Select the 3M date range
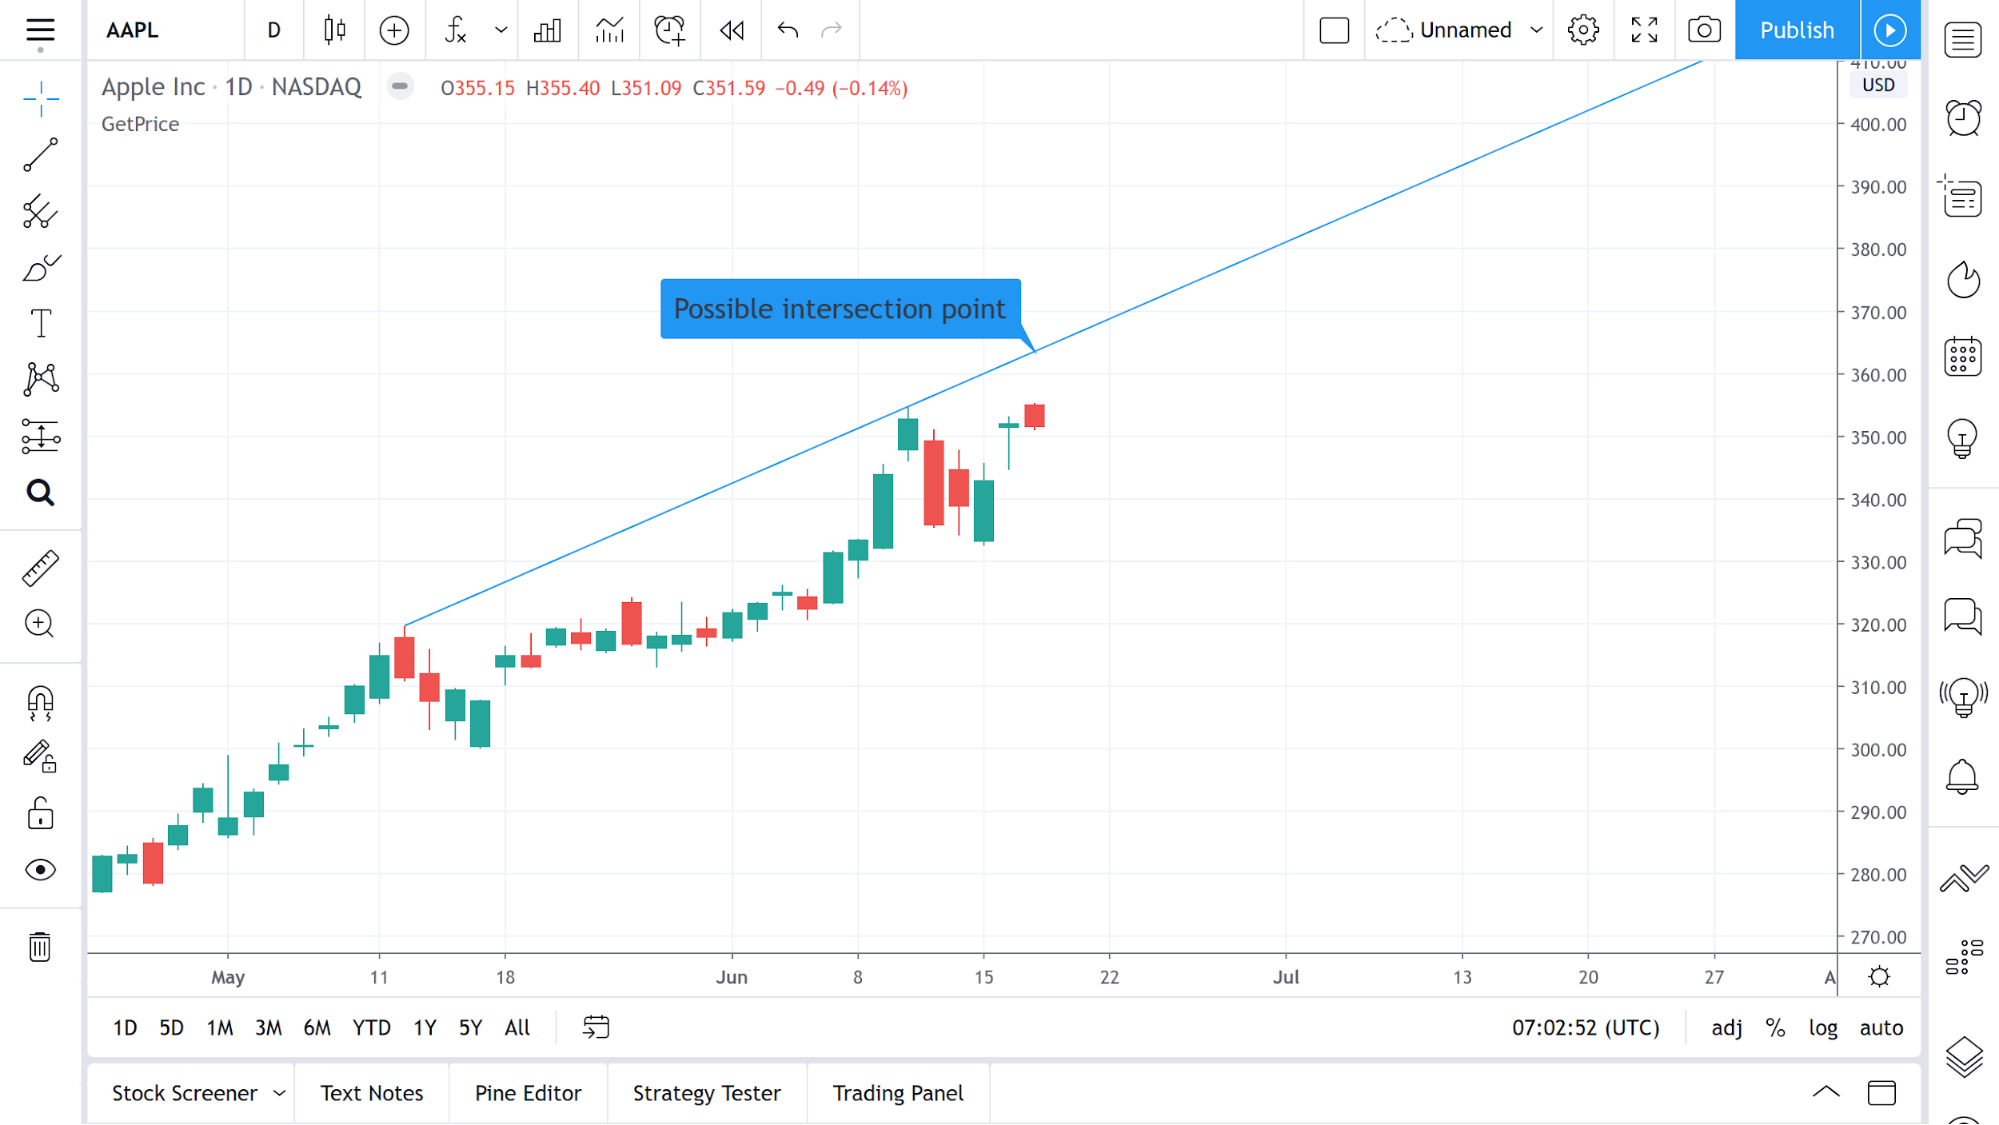1999x1125 pixels. pos(268,1028)
